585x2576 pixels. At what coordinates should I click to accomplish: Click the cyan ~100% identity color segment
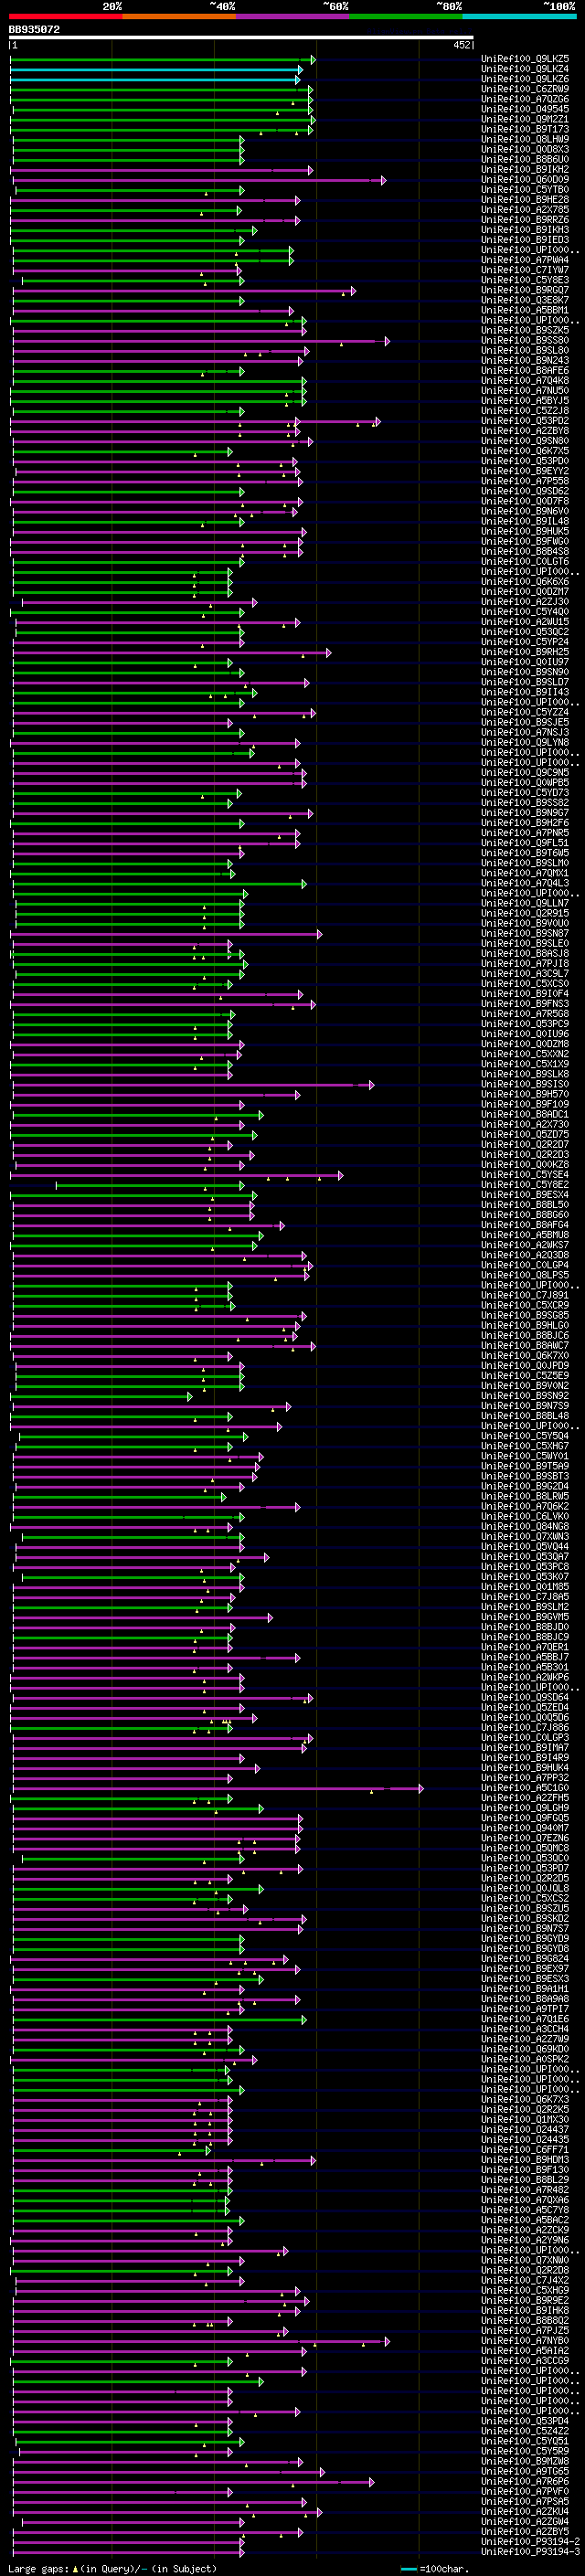pos(519,16)
